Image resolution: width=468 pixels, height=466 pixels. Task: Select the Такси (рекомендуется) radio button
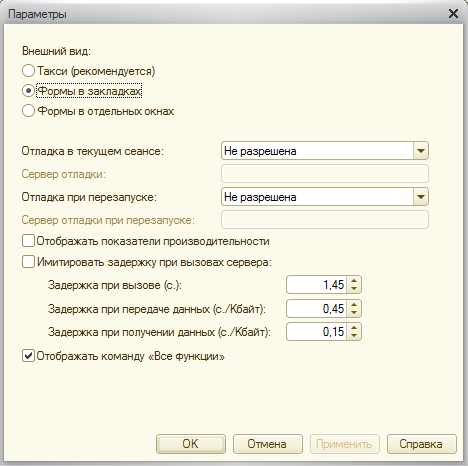pos(28,71)
